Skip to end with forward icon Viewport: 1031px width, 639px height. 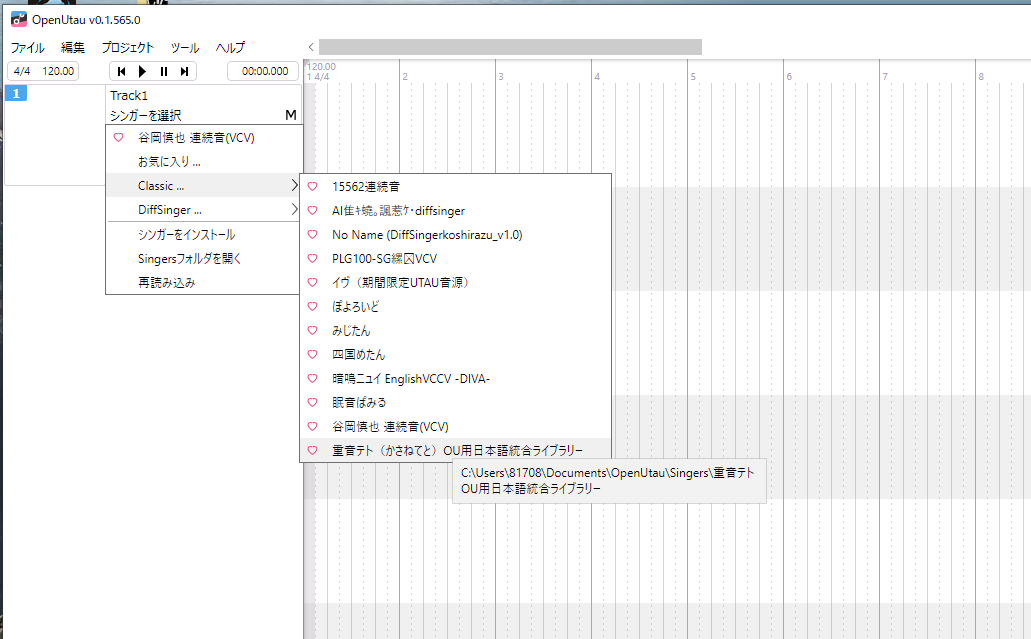[184, 71]
